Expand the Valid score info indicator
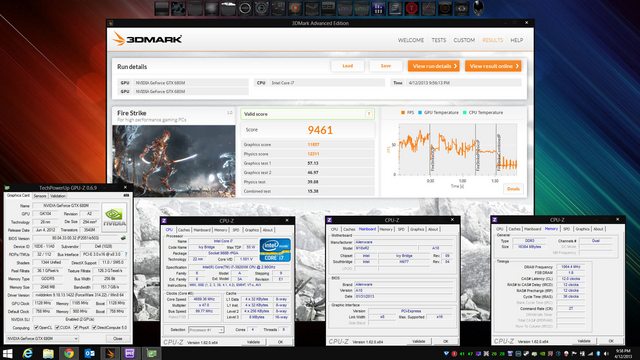This screenshot has height=360, width=640. point(369,114)
